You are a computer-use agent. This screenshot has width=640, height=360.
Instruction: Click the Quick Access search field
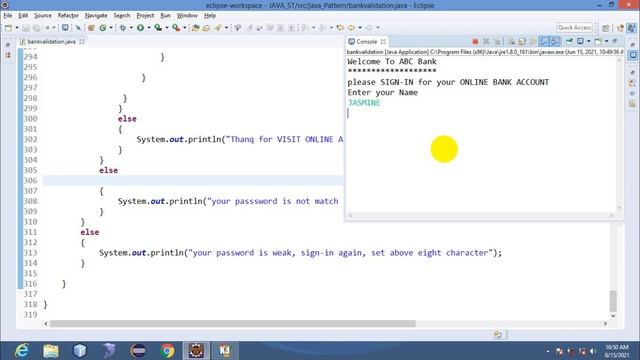574,27
